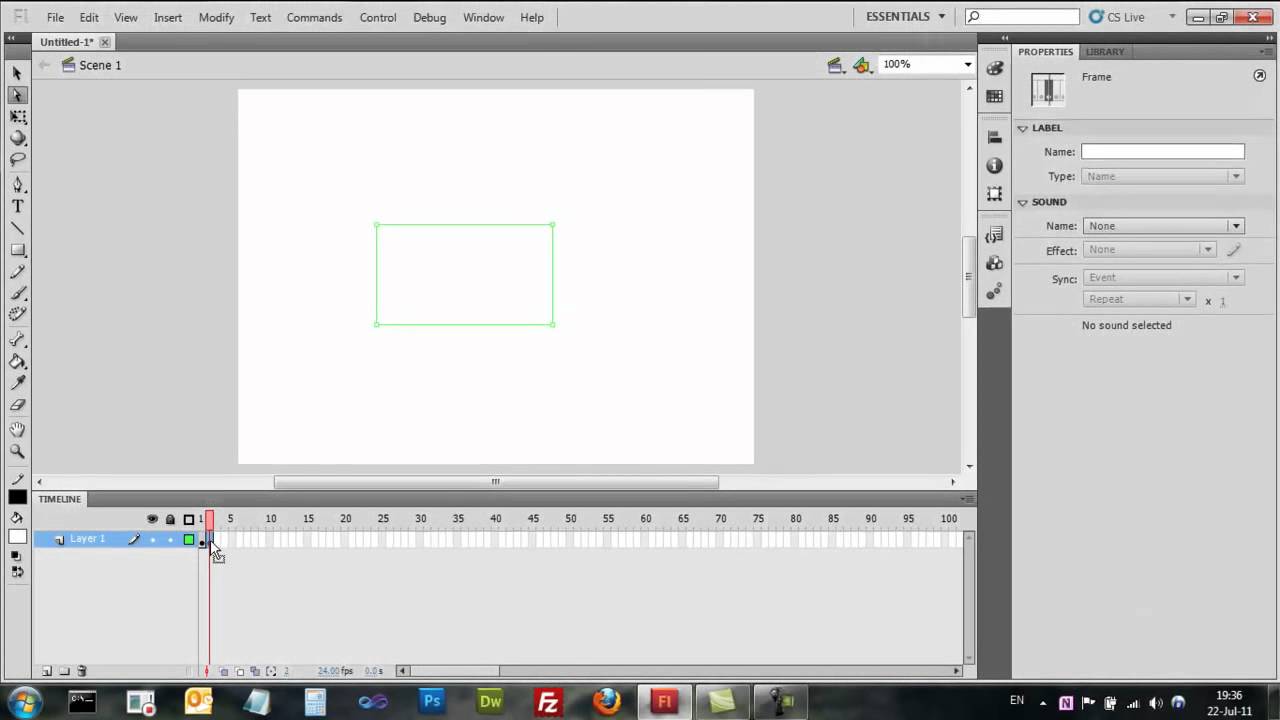1280x720 pixels.
Task: Click the fill color white swatch
Action: tap(17, 537)
